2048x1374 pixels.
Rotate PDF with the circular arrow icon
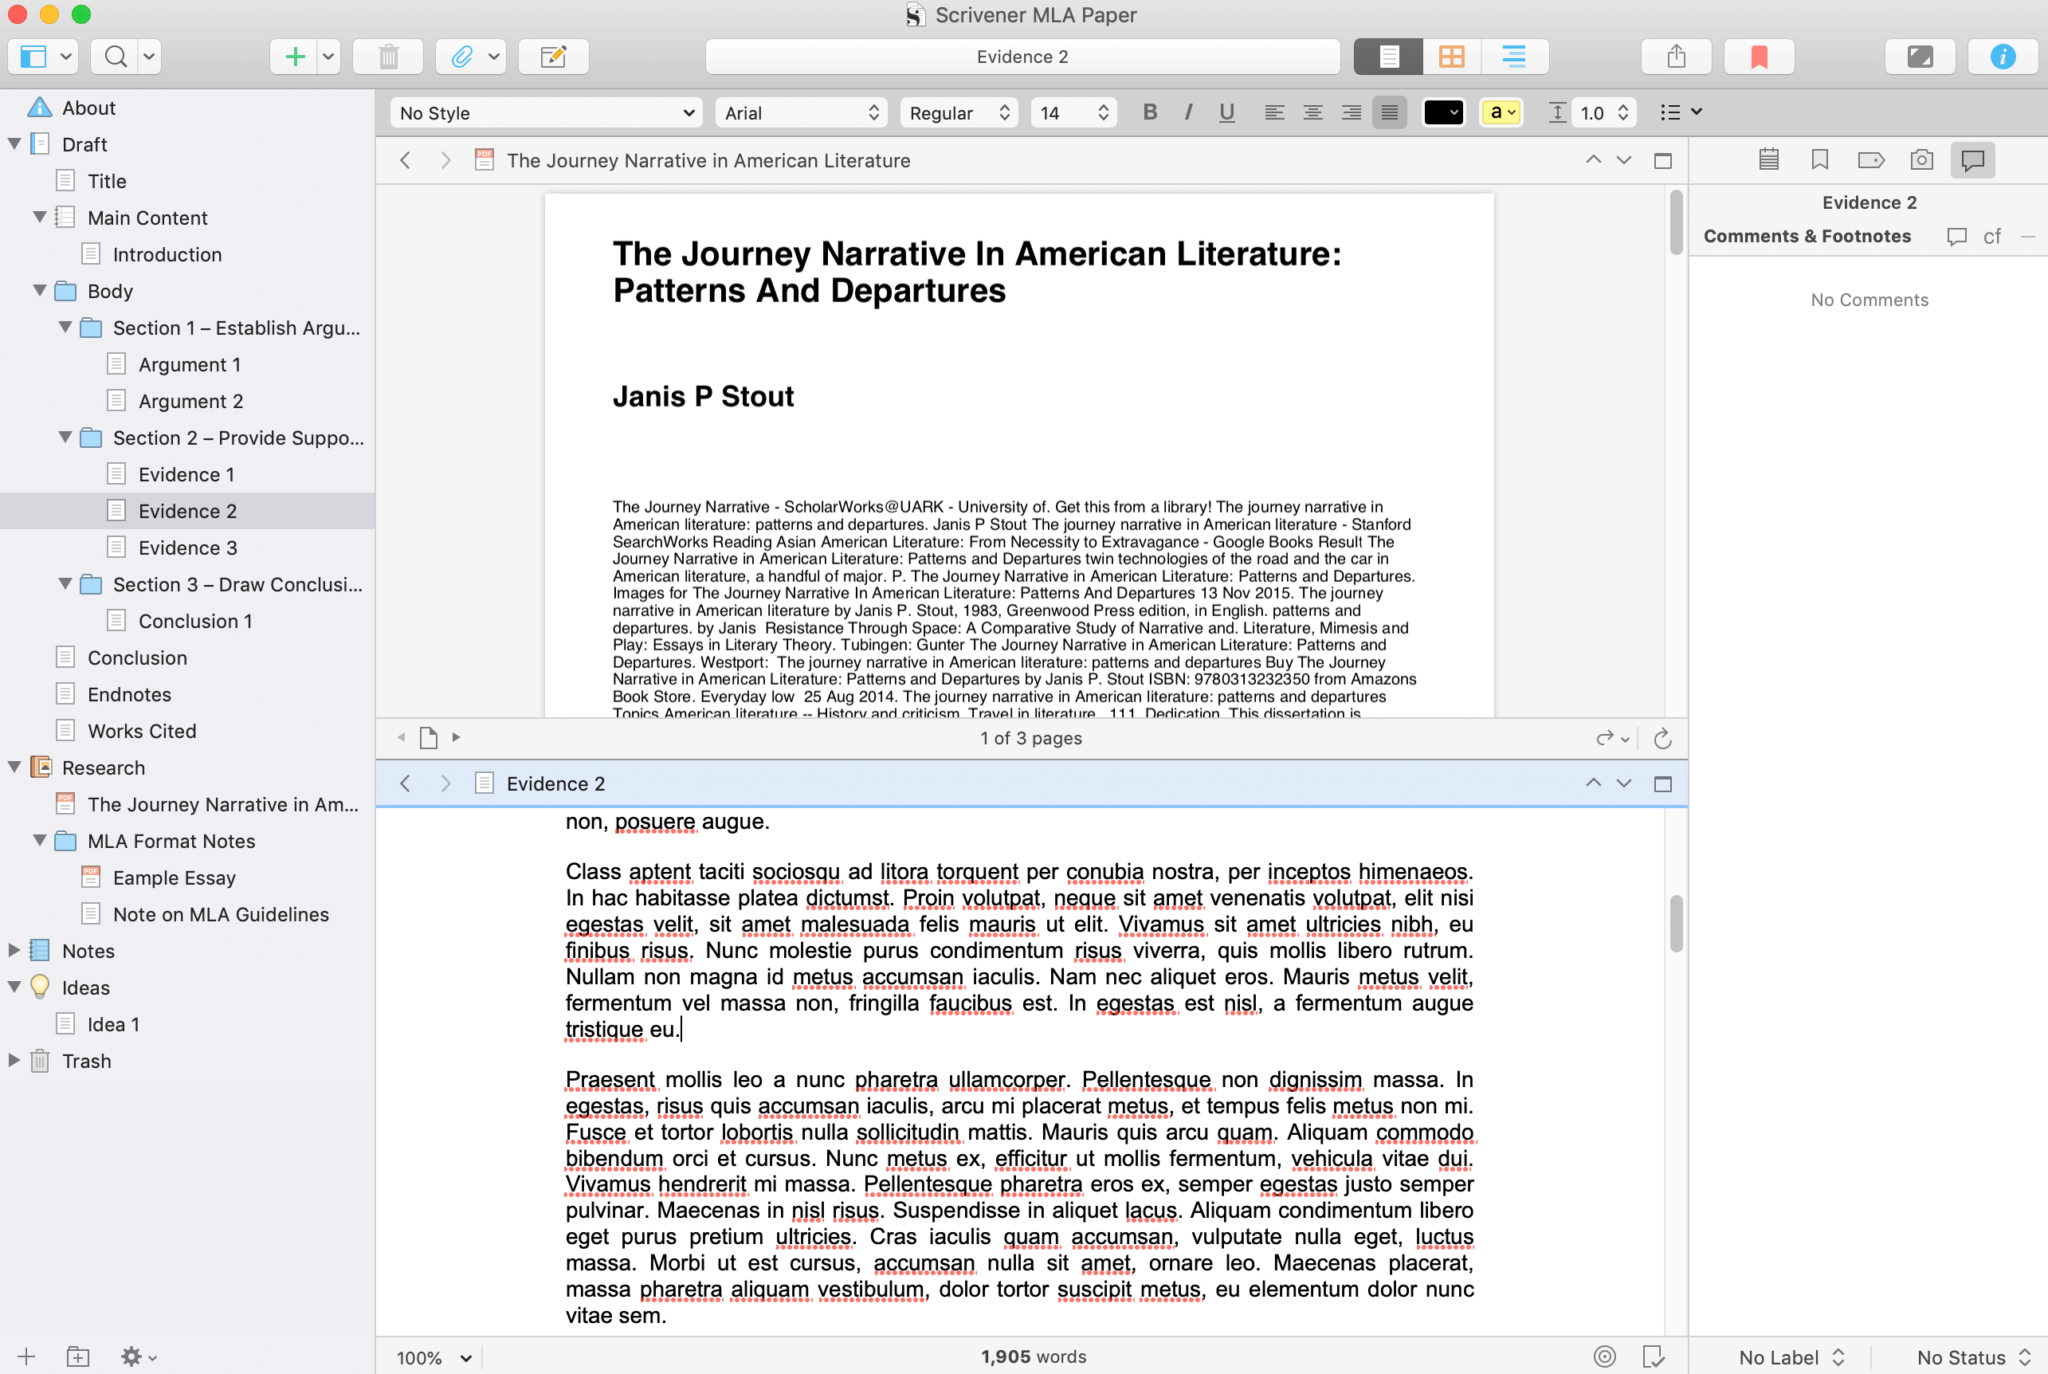pos(1662,738)
